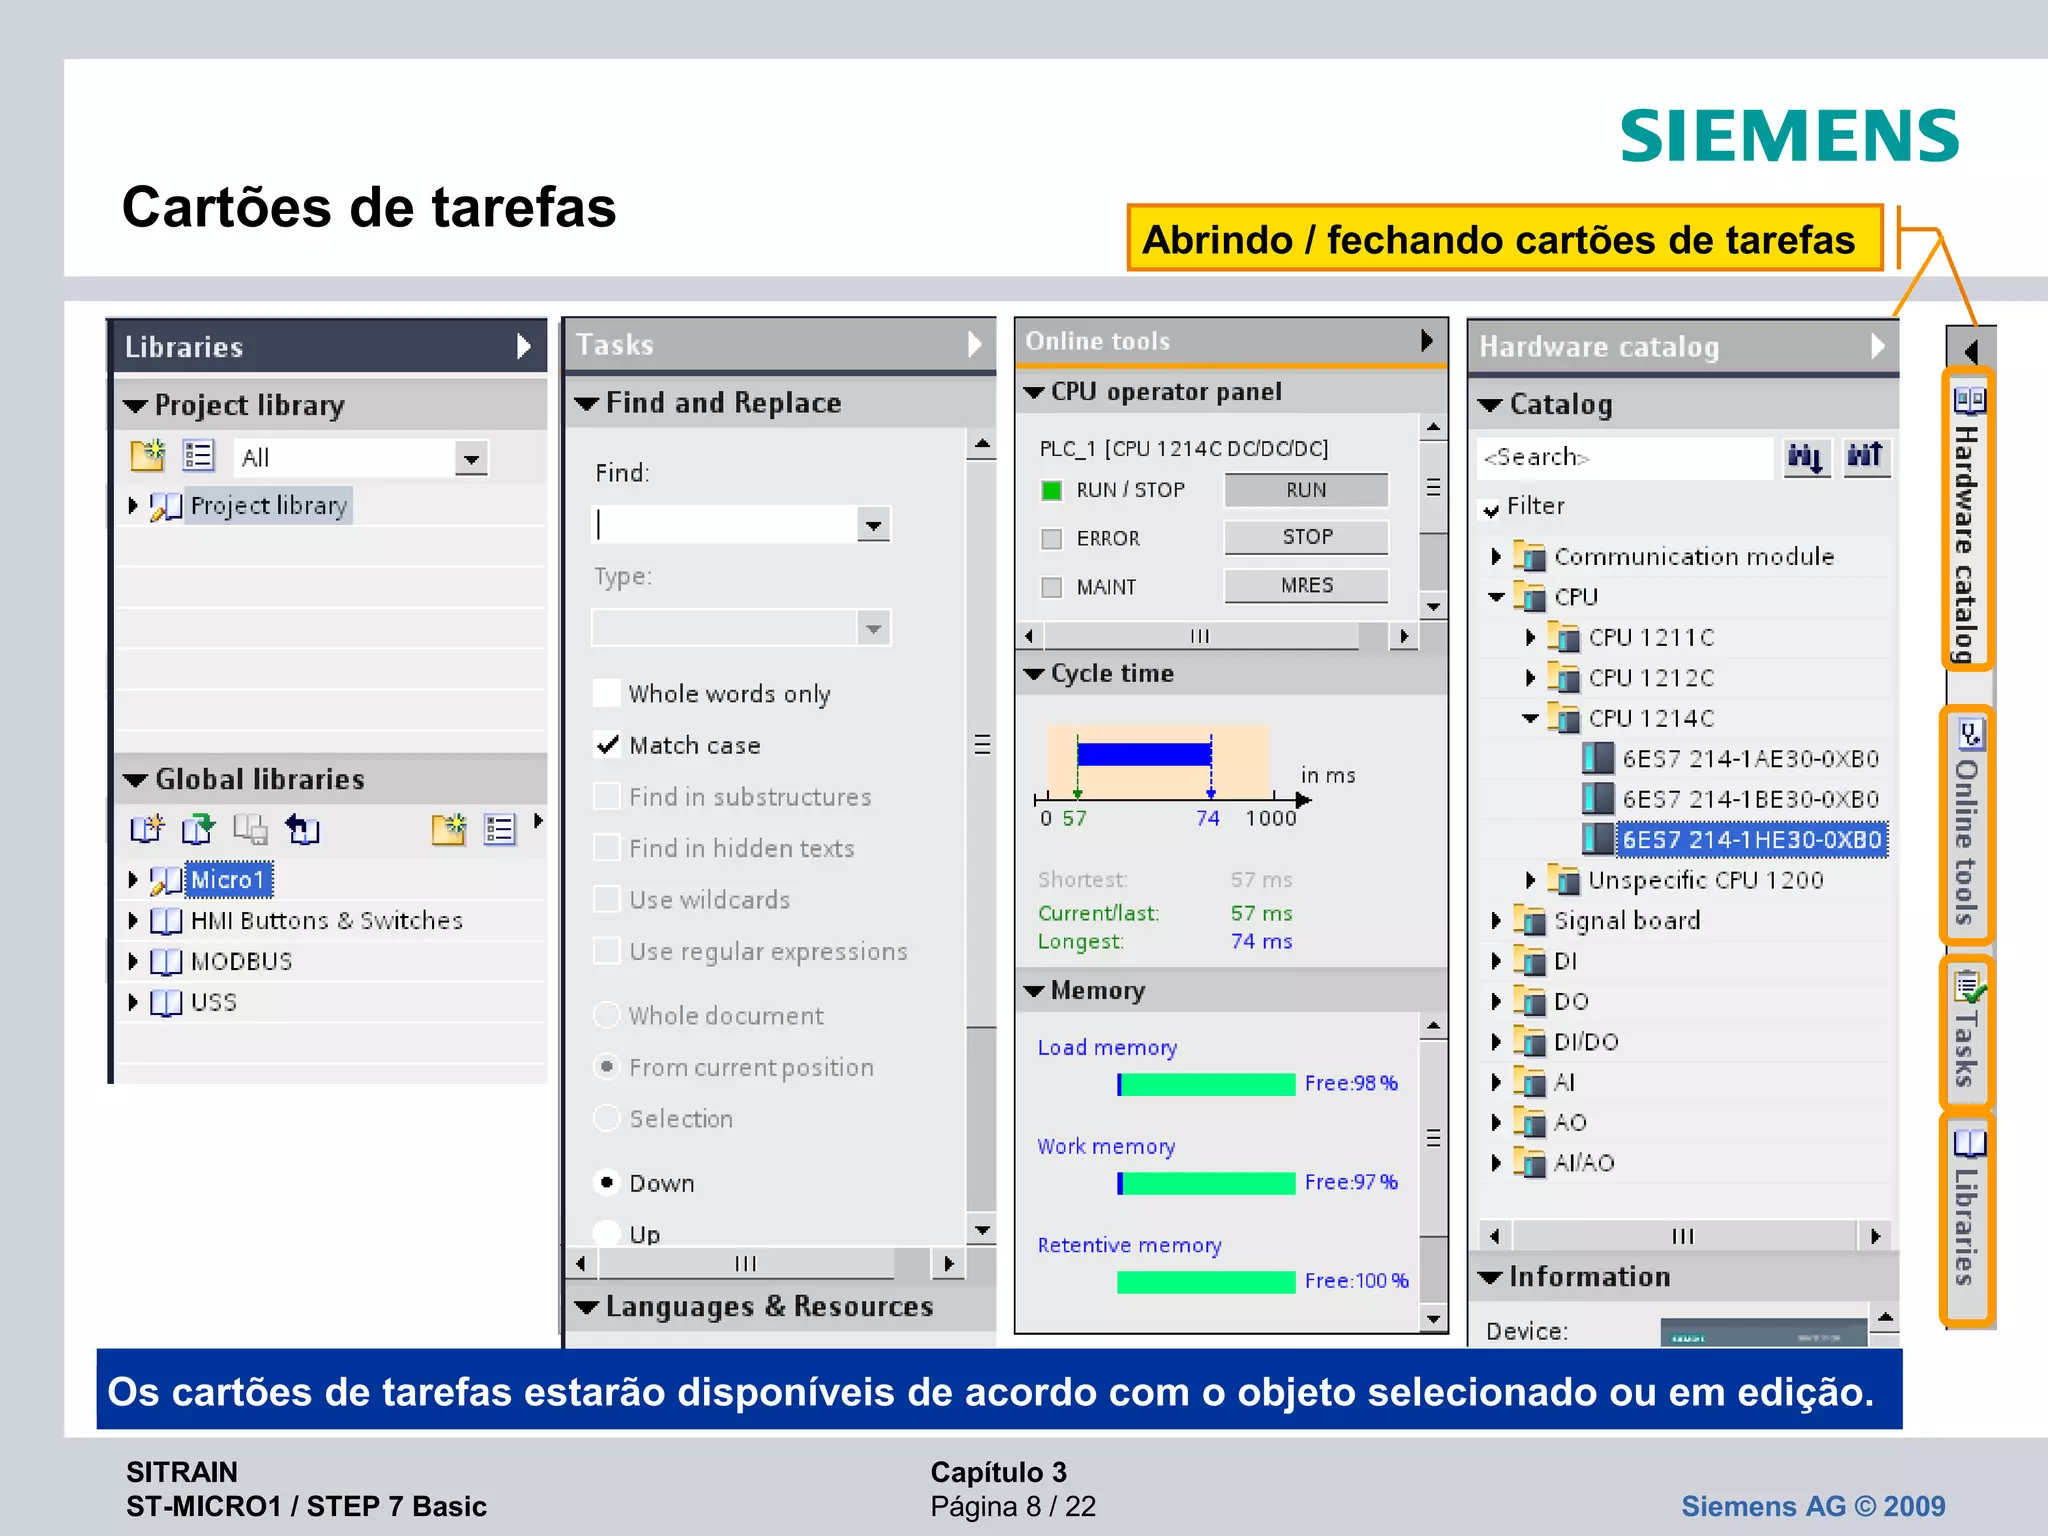Click the Find text input field
The height and width of the screenshot is (1536, 2048).
[726, 525]
